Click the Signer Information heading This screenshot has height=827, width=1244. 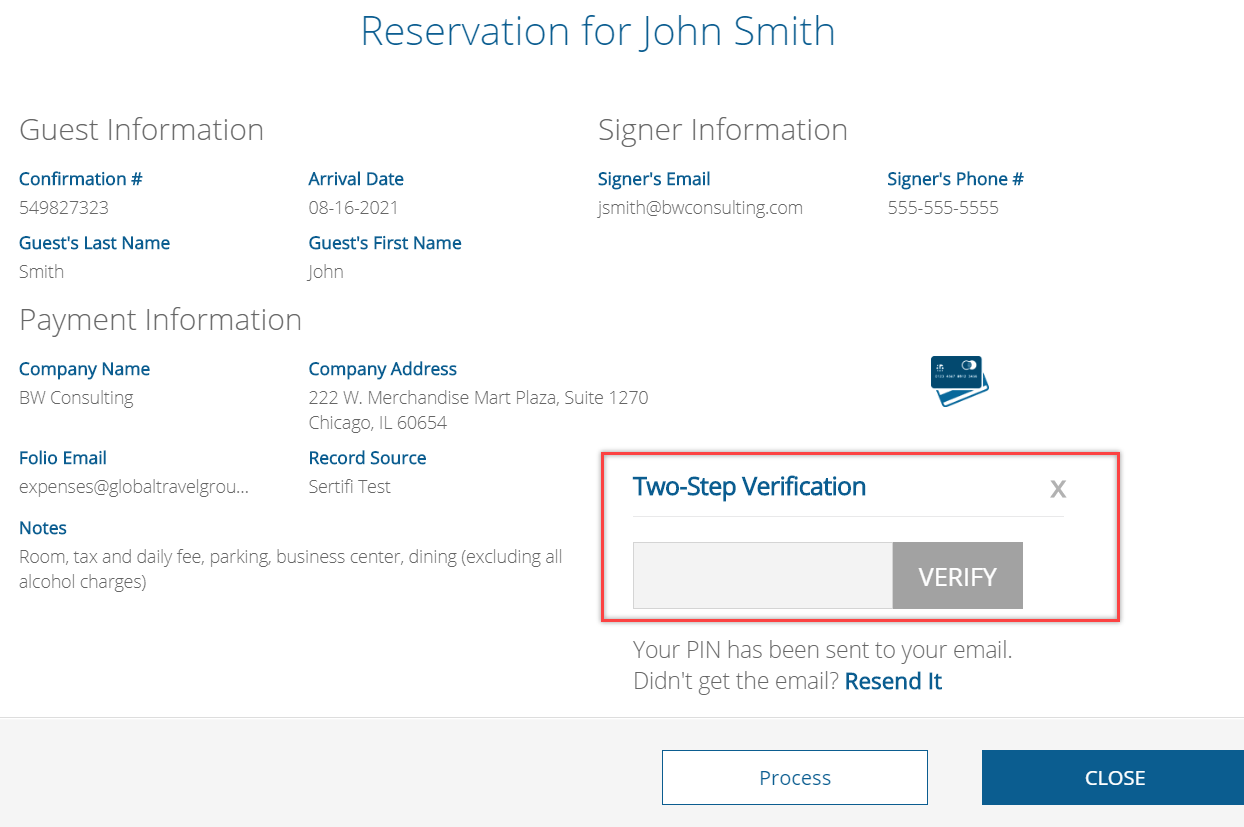[x=723, y=130]
